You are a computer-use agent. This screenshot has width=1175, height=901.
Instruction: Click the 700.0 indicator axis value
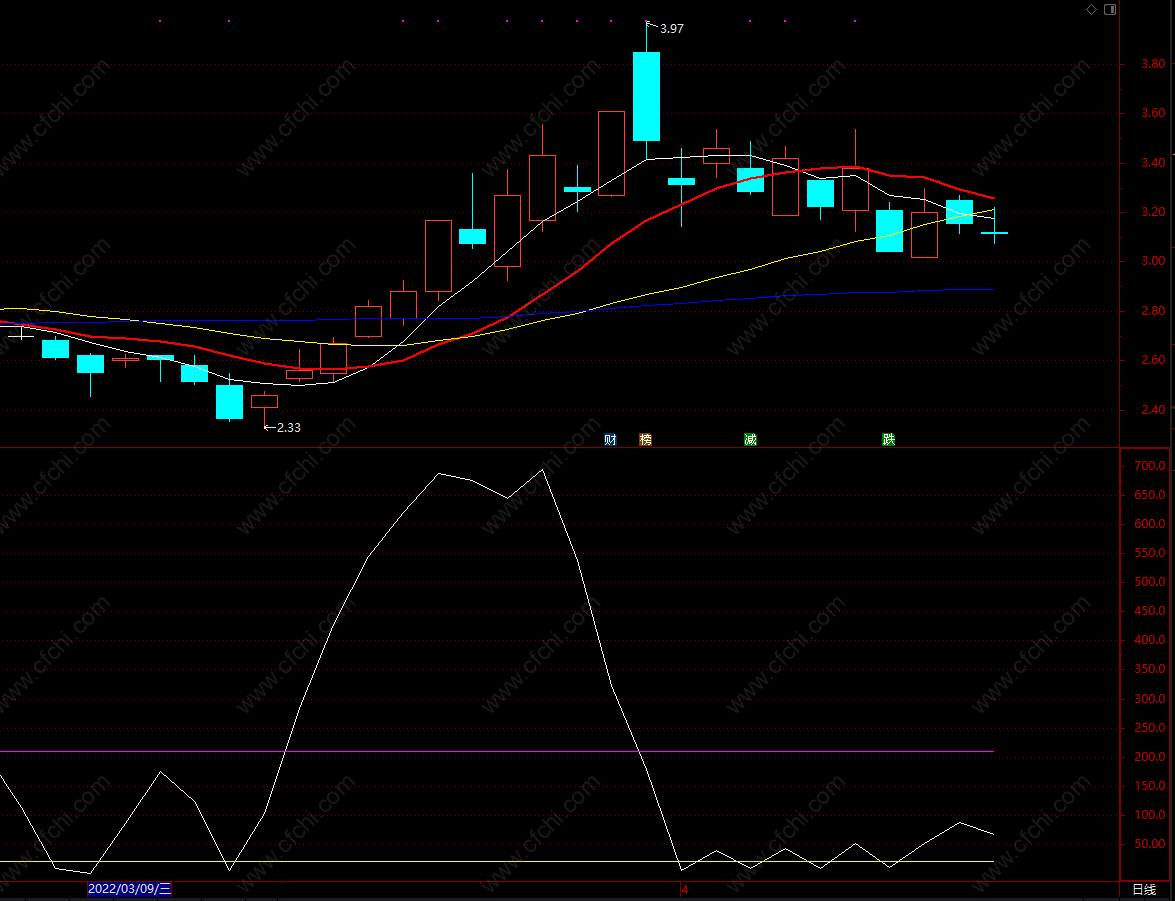1150,465
